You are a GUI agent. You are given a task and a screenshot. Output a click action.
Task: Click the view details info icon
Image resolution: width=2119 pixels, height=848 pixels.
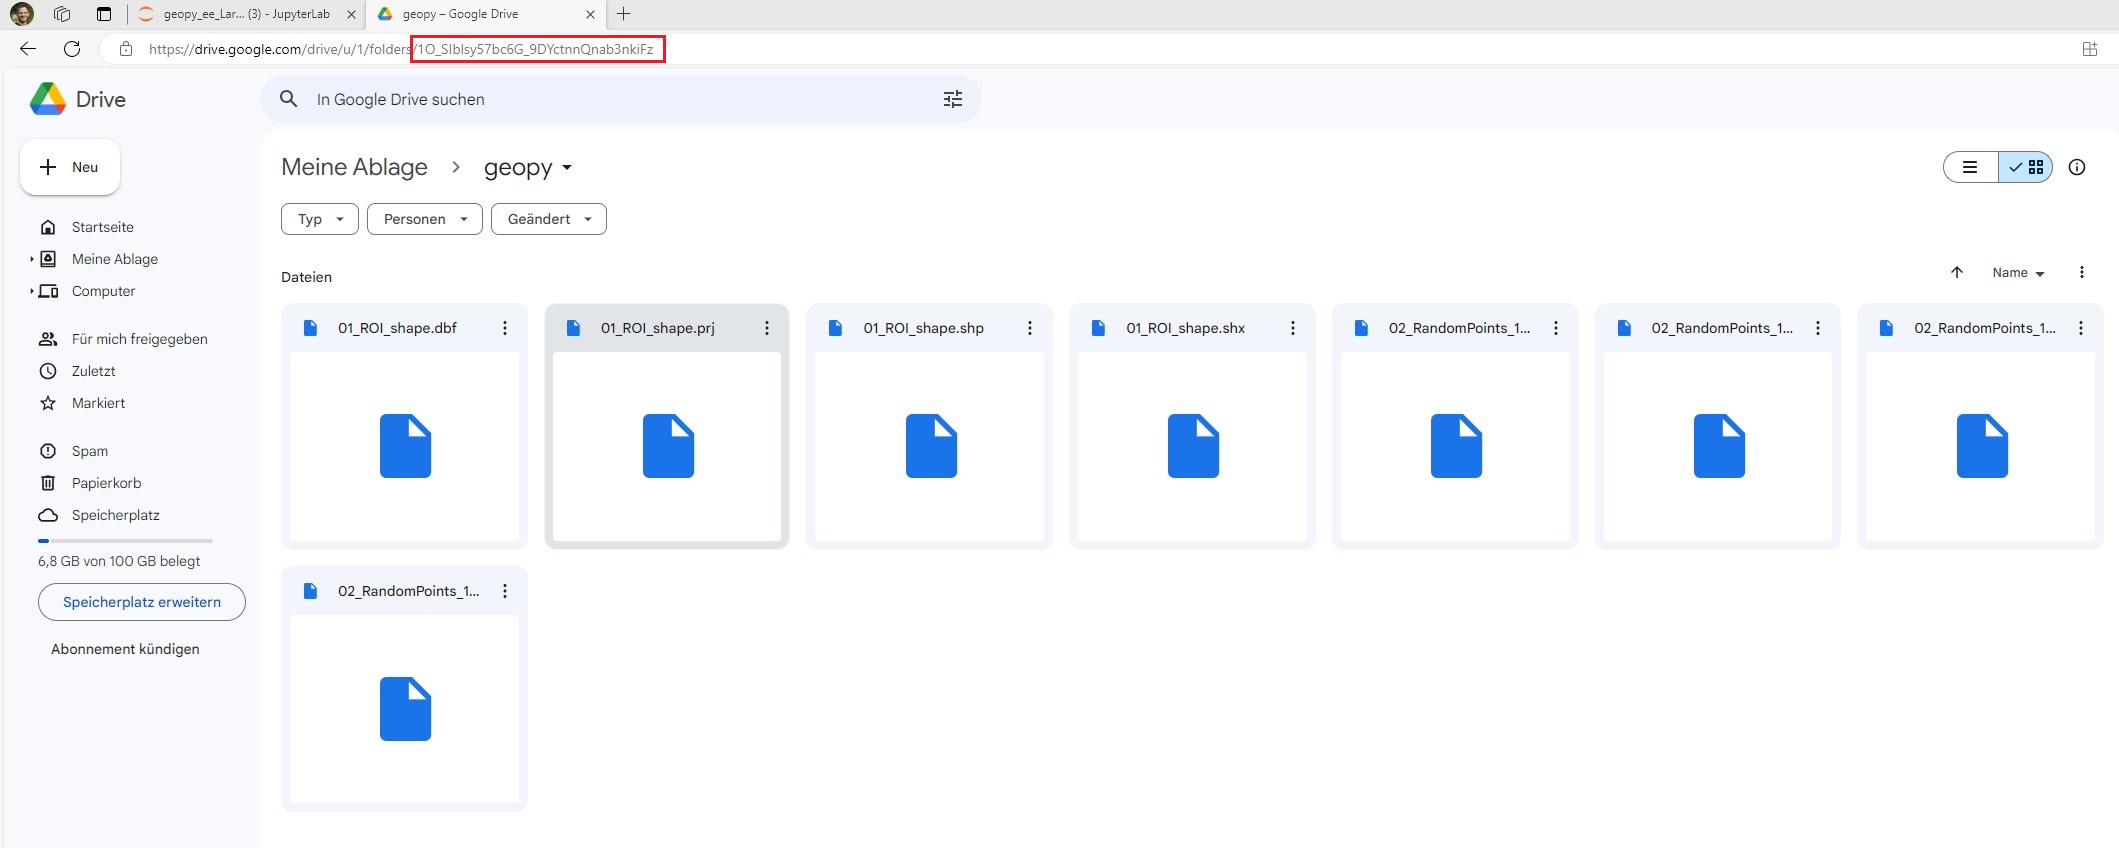click(2077, 167)
